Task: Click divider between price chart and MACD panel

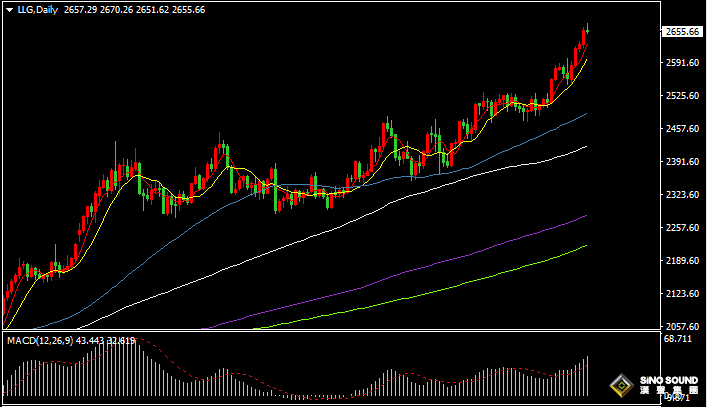Action: pos(330,333)
